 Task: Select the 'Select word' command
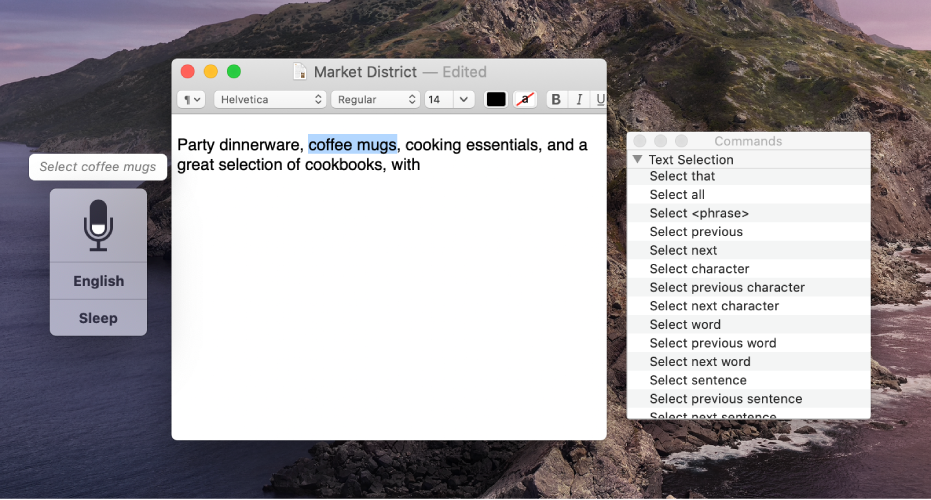pyautogui.click(x=749, y=324)
